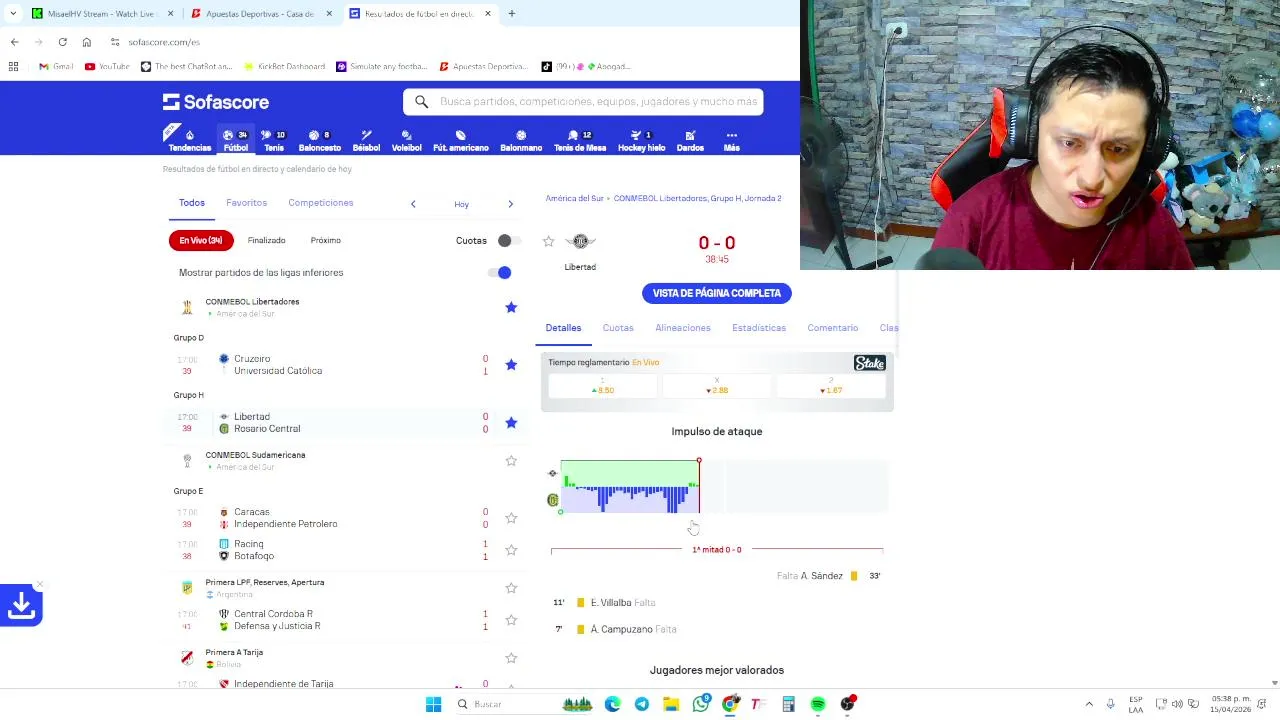Favorite the Libertad team in match header
1280x720 pixels.
click(548, 241)
